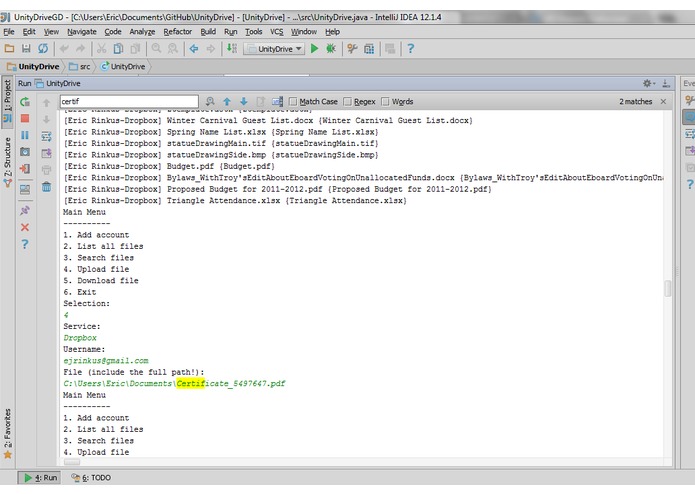Hide the Run tool window using the hide icon
Screen dimensions: 695x494
pyautogui.click(x=666, y=83)
